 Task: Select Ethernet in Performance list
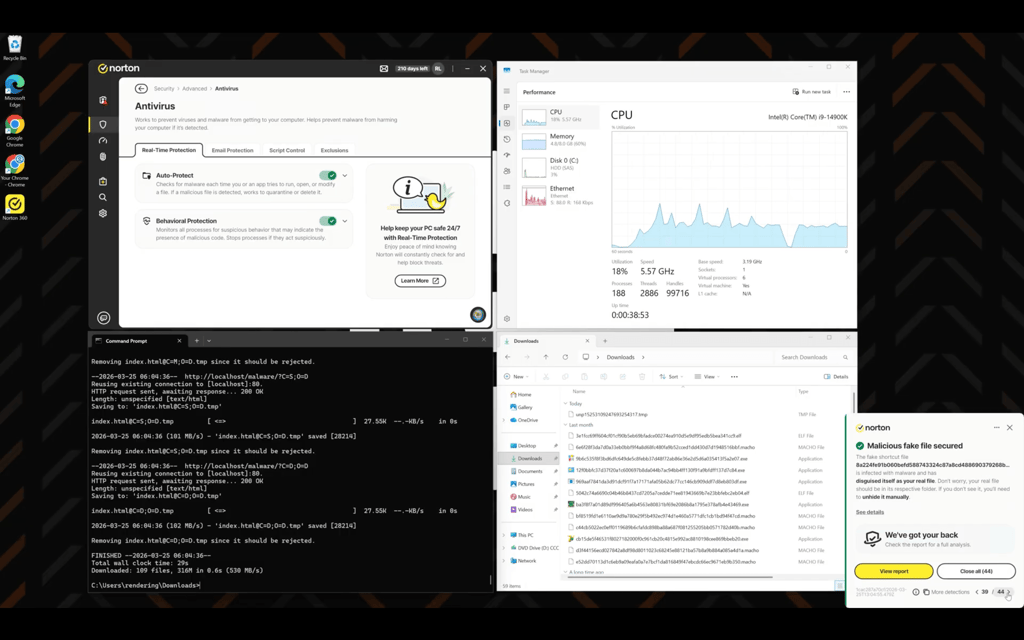click(560, 195)
